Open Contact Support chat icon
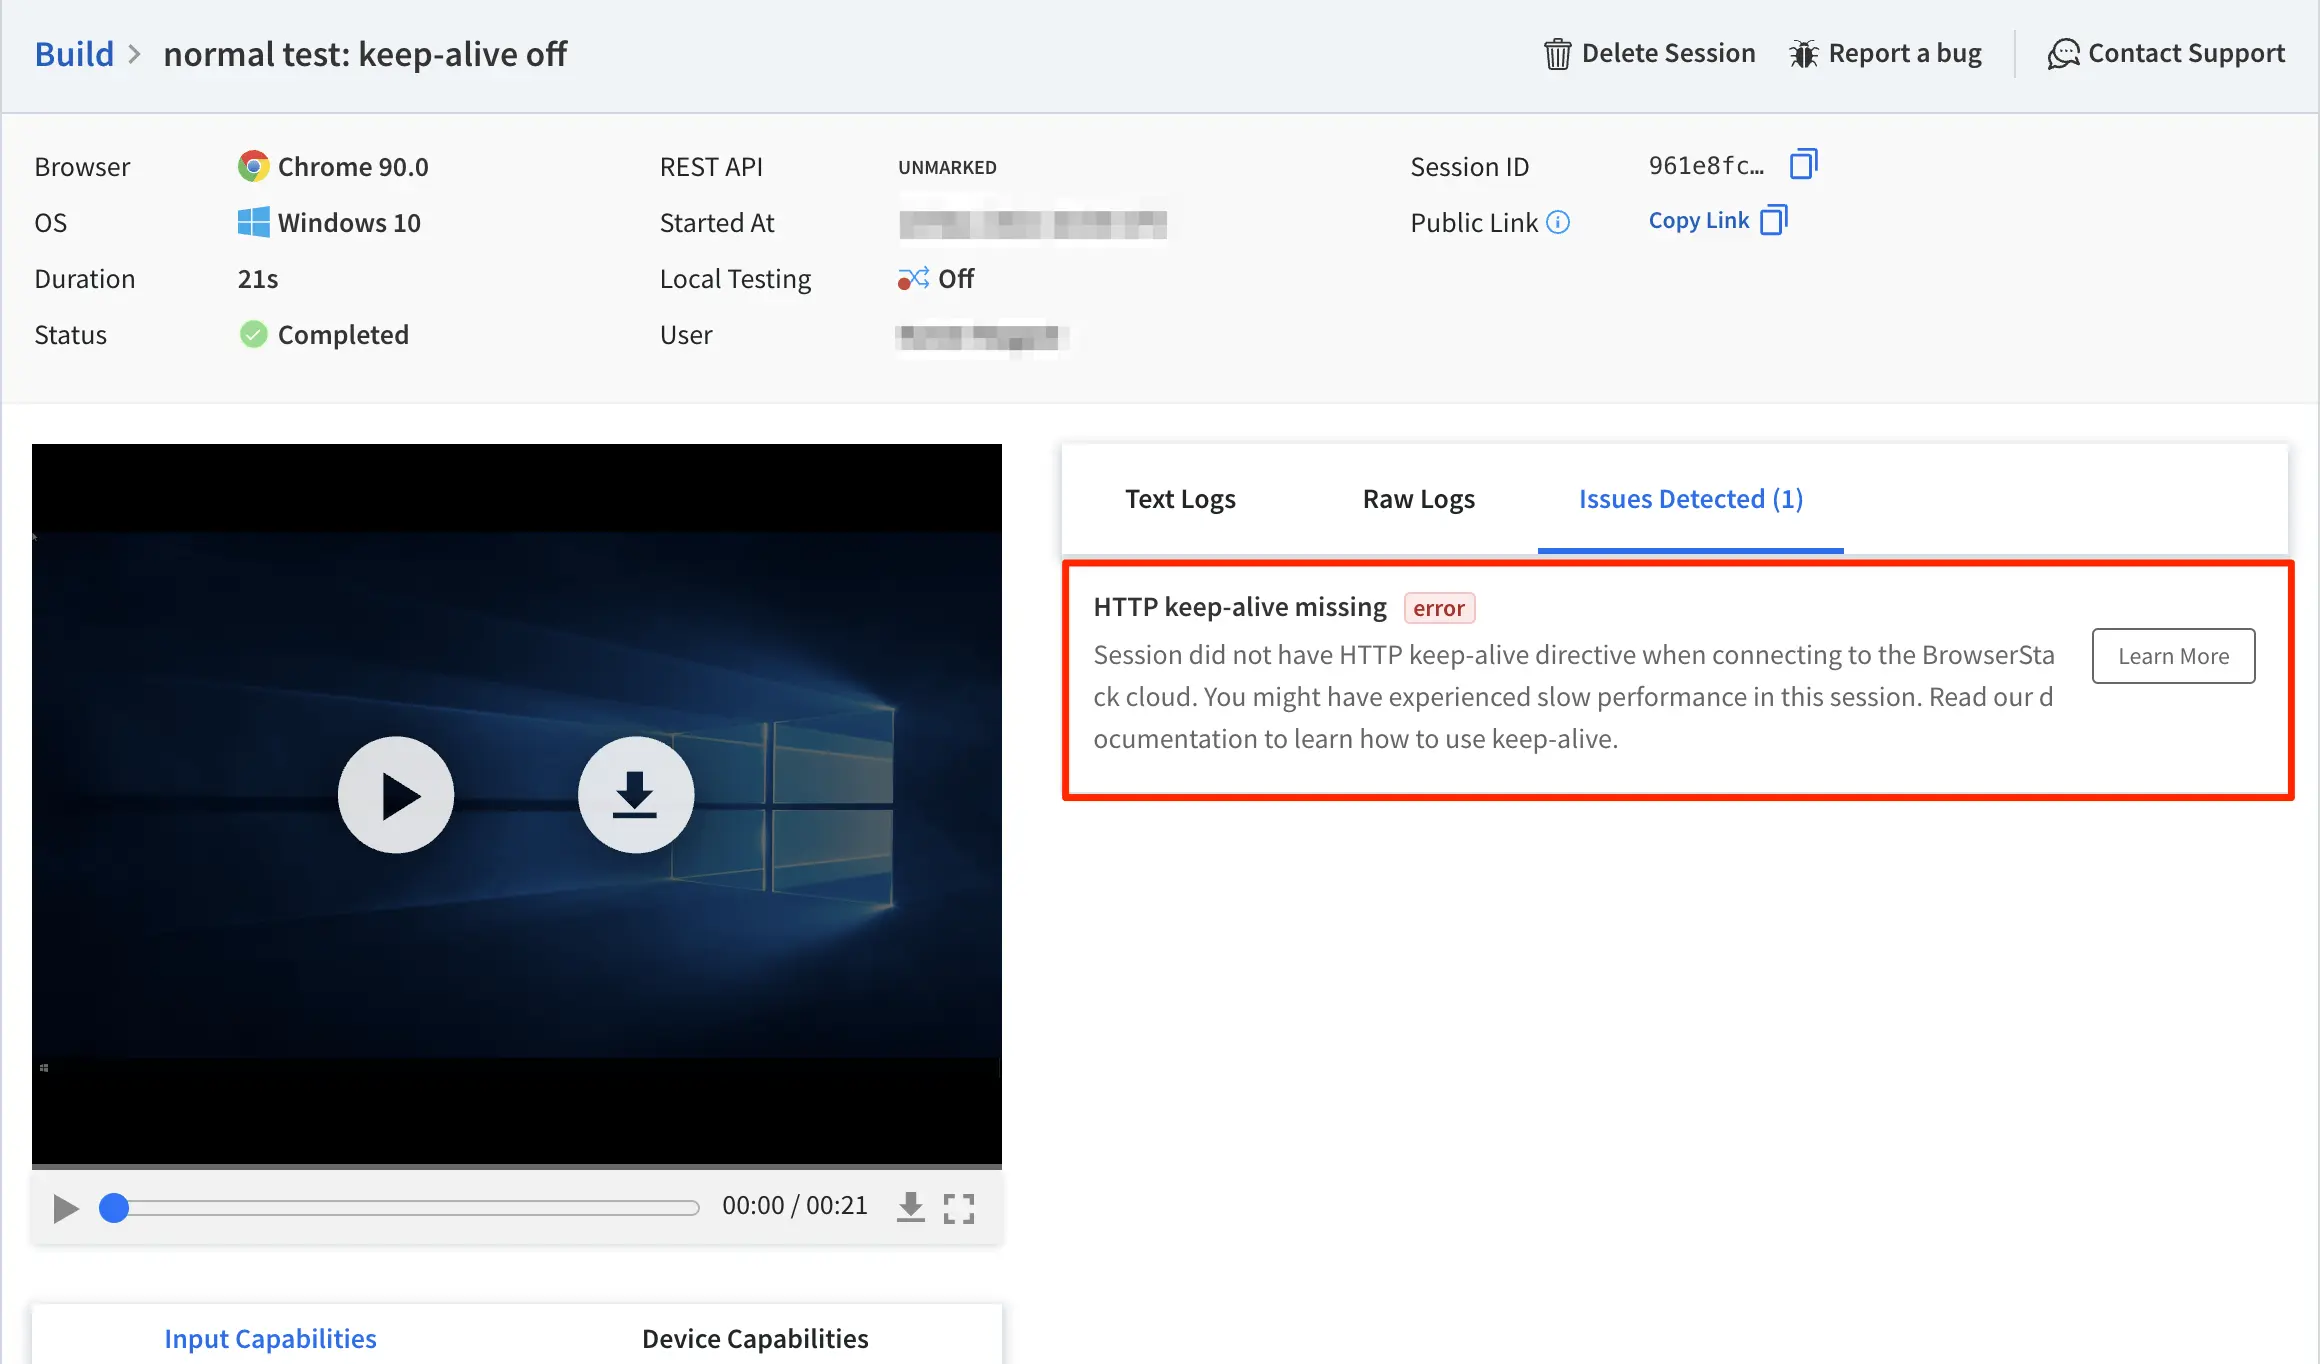Image resolution: width=2320 pixels, height=1364 pixels. point(2063,54)
